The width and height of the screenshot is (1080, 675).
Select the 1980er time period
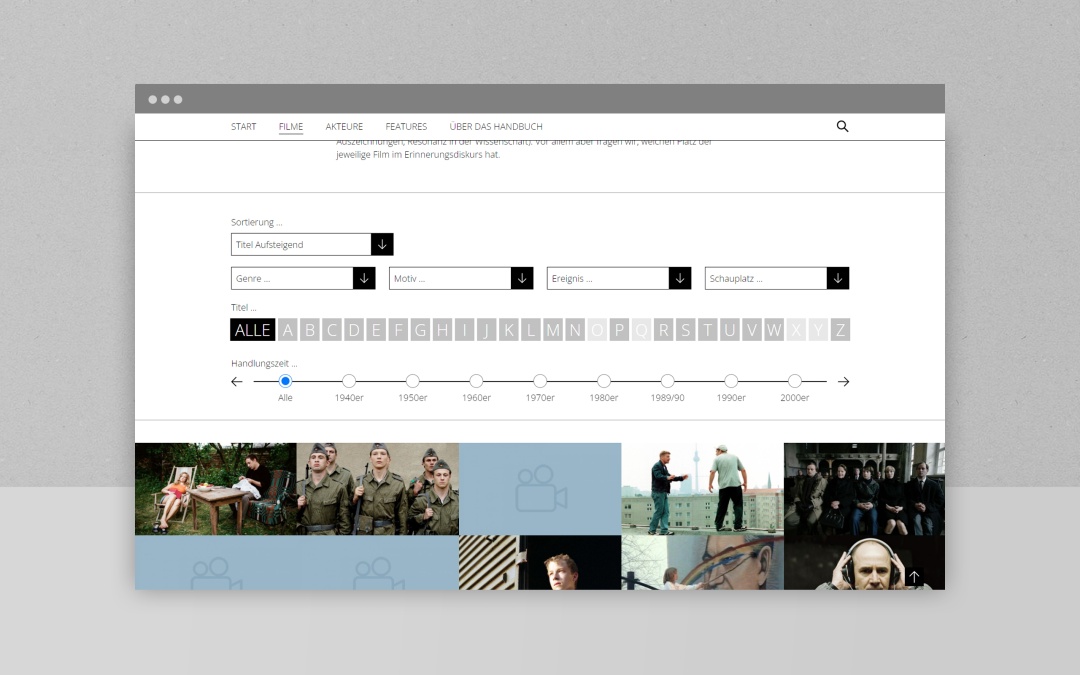[x=603, y=381]
